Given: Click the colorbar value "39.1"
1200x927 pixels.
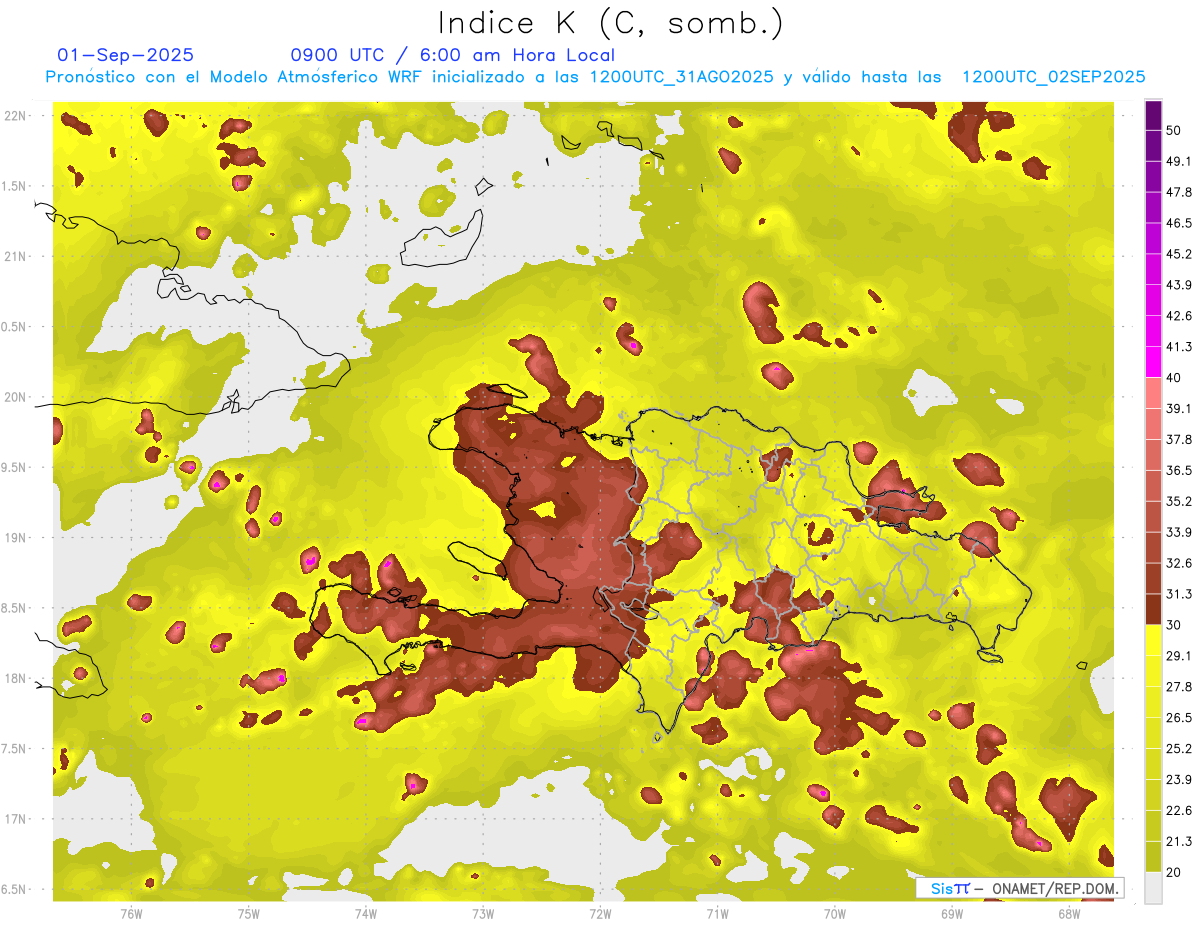Looking at the screenshot, I should 1179,408.
